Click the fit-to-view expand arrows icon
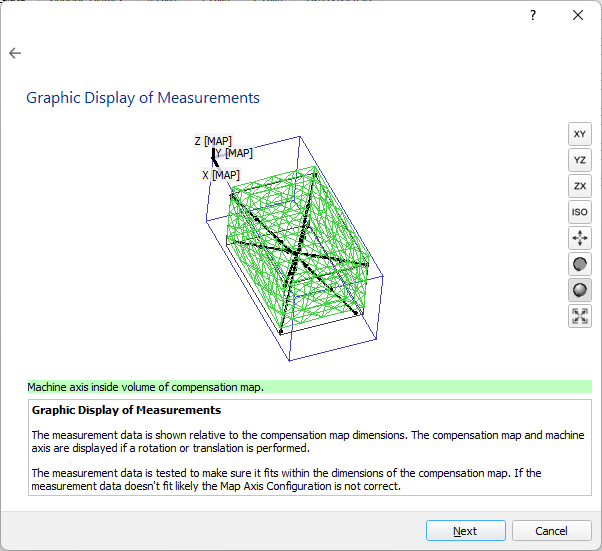The height and width of the screenshot is (551, 602). (x=580, y=316)
